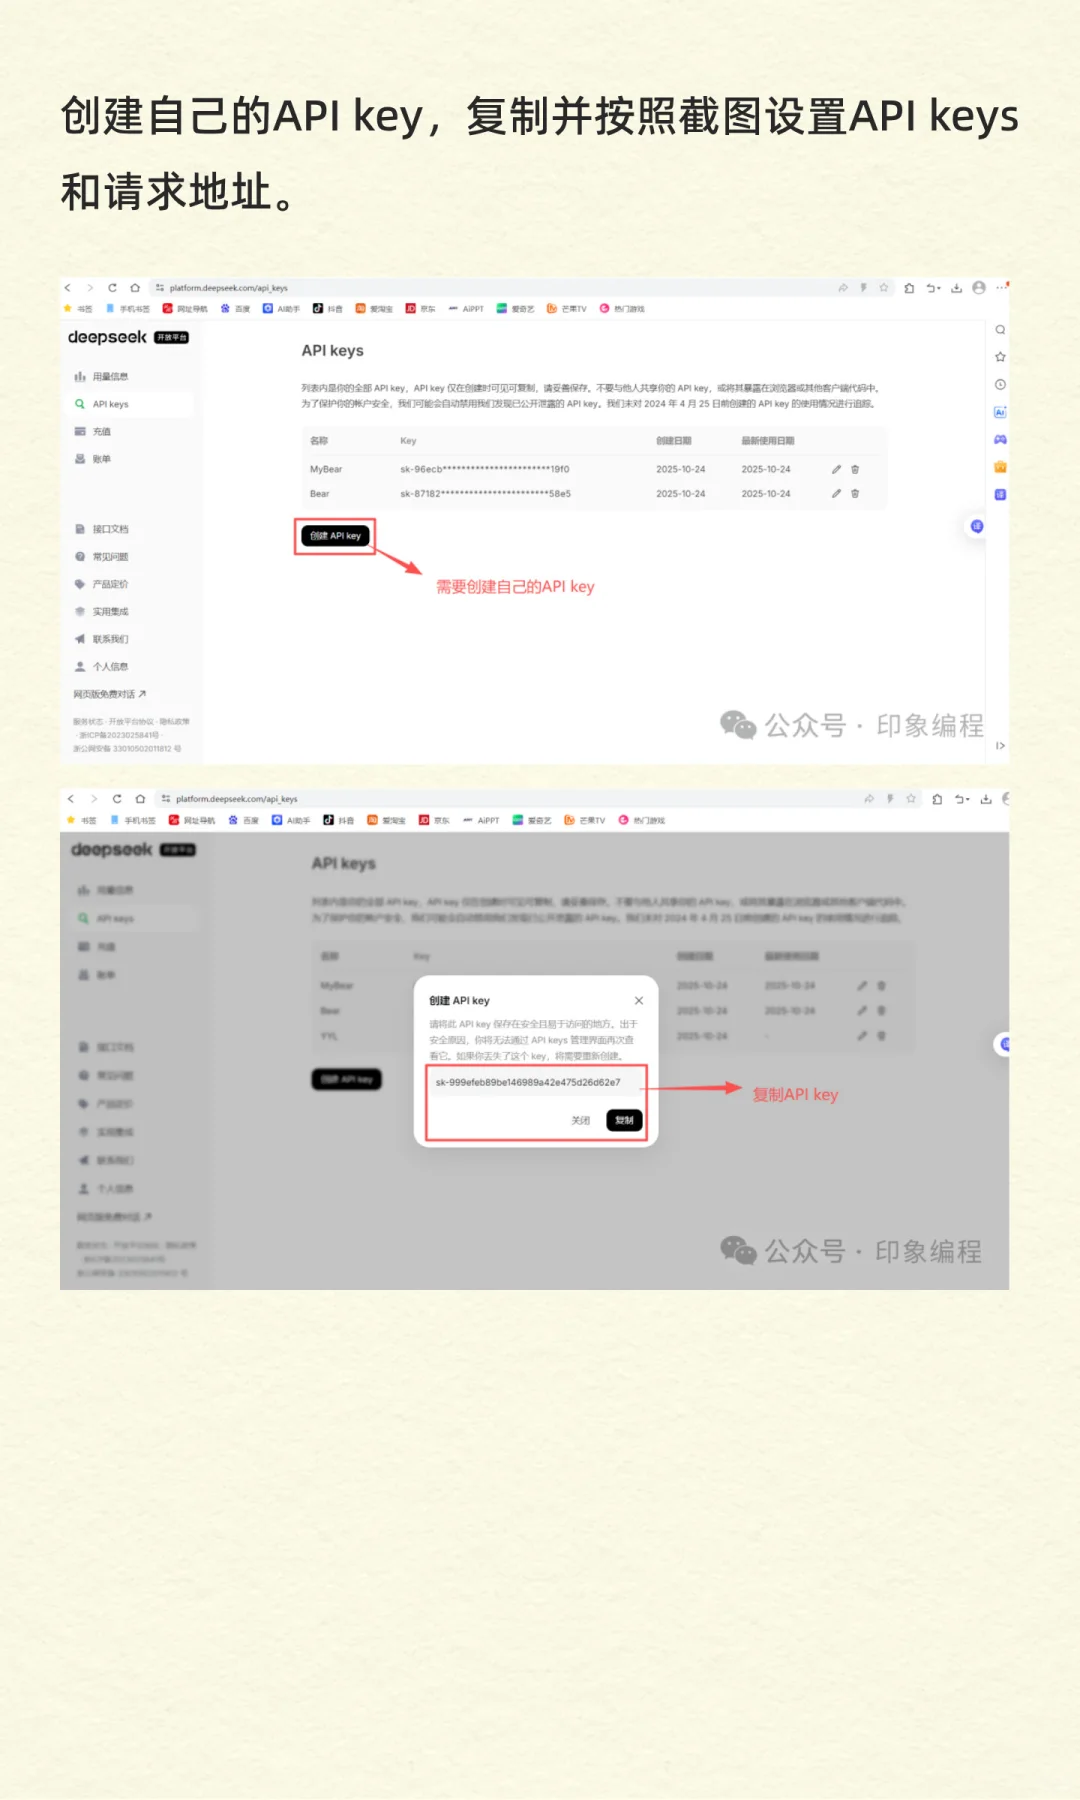Click 创建 API key button in the first screenshot

coord(335,536)
